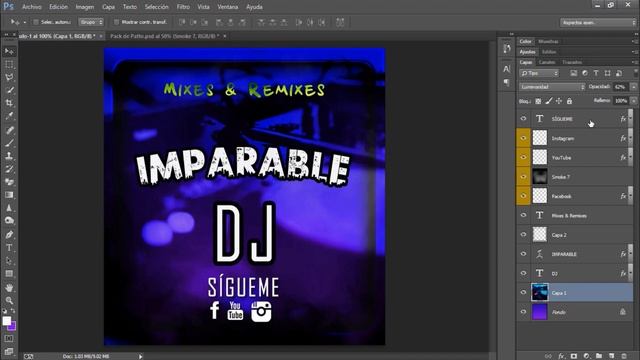Select the Healing Brush tool
The image size is (640, 360).
click(9, 131)
